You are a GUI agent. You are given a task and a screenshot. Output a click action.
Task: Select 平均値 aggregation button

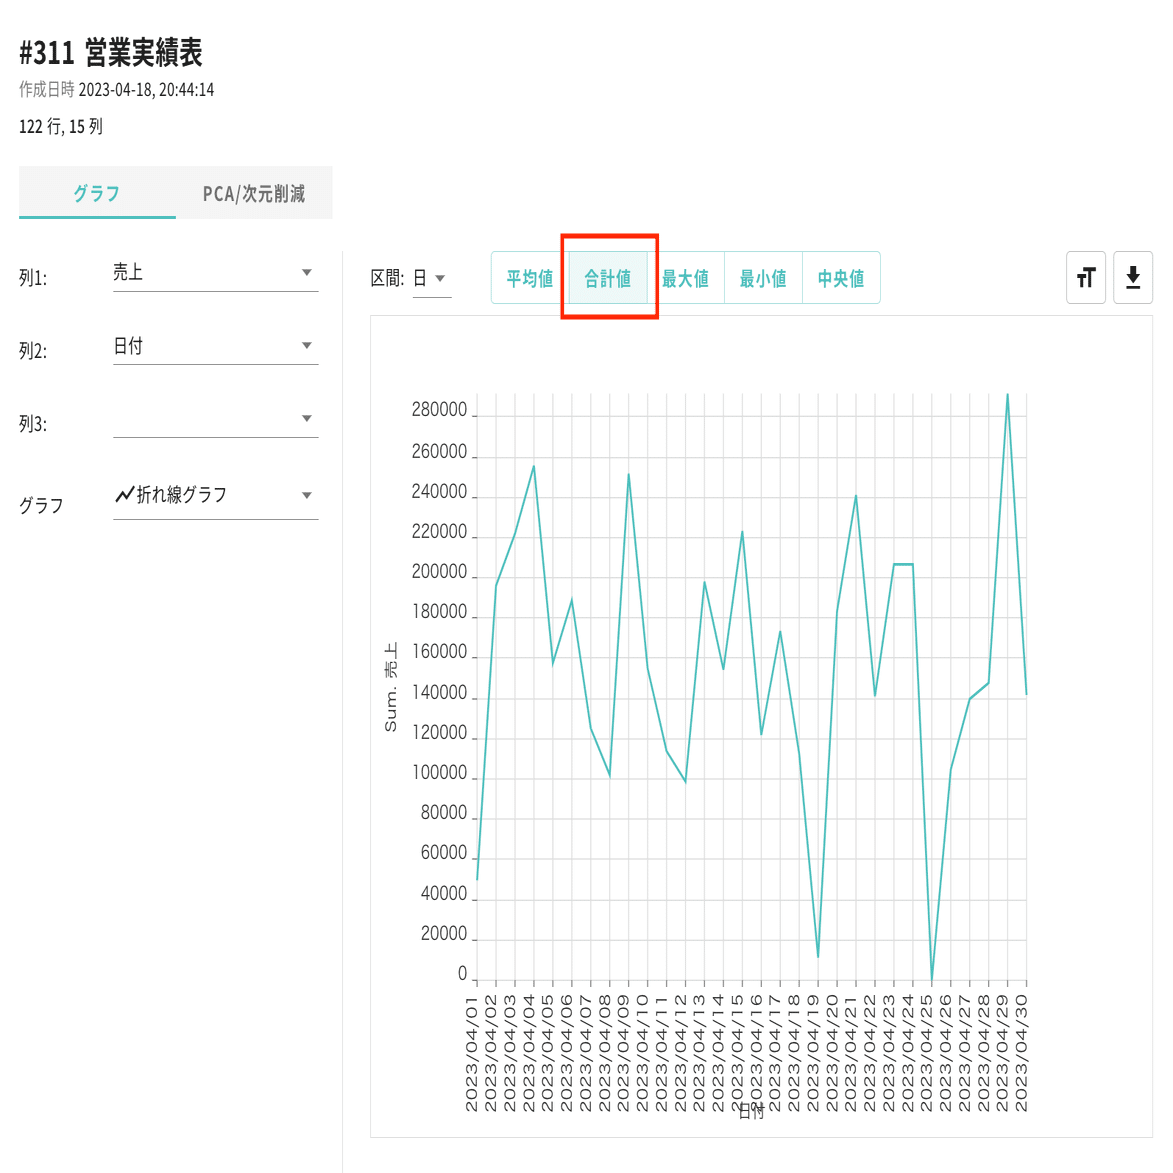pyautogui.click(x=530, y=278)
